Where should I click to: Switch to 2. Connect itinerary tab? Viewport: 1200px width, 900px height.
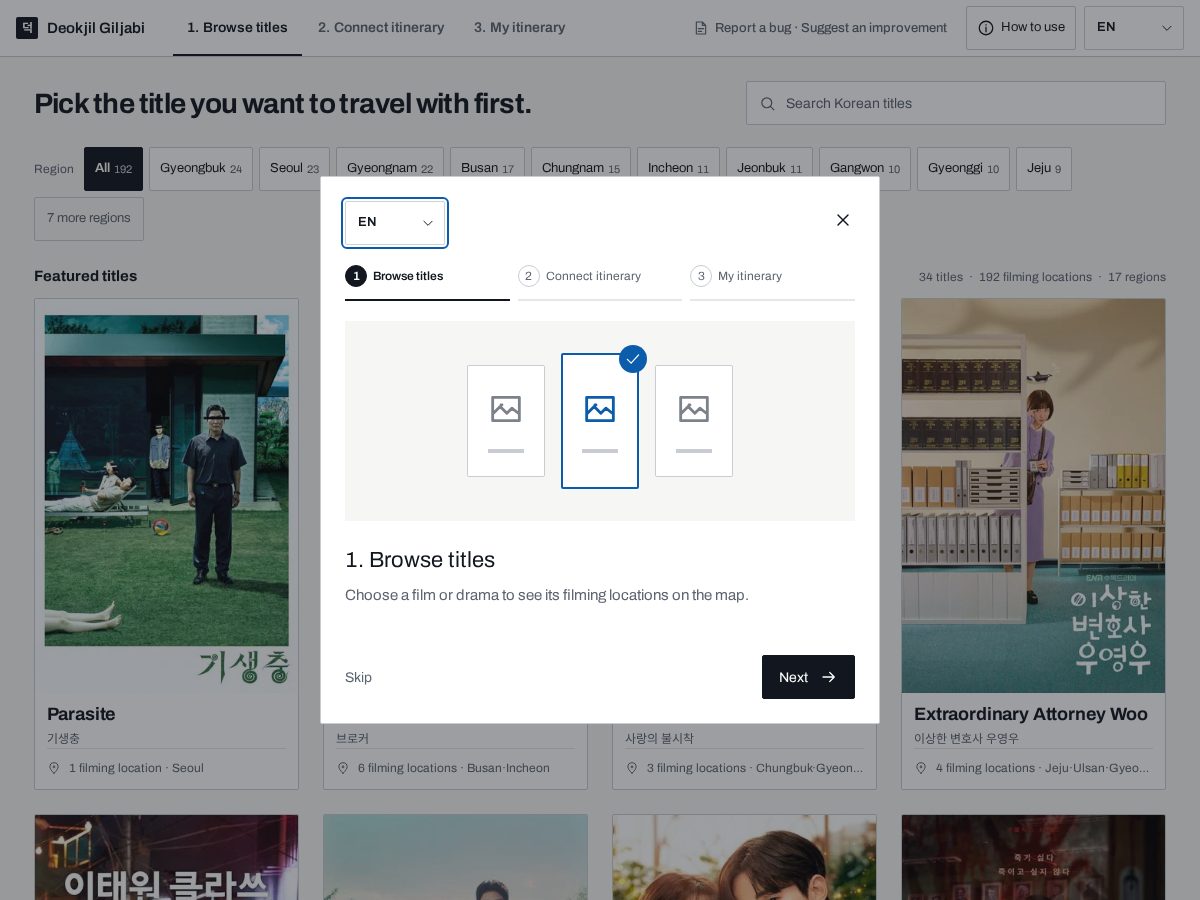click(x=381, y=28)
